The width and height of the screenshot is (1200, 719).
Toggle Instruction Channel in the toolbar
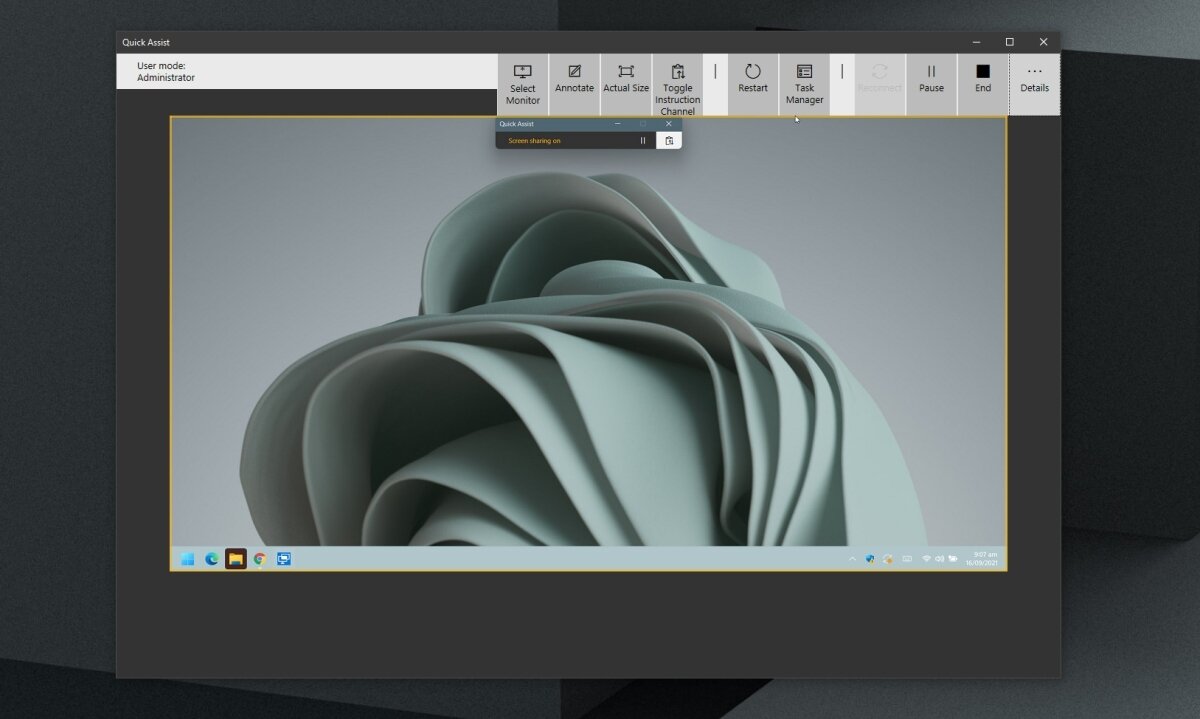[678, 84]
